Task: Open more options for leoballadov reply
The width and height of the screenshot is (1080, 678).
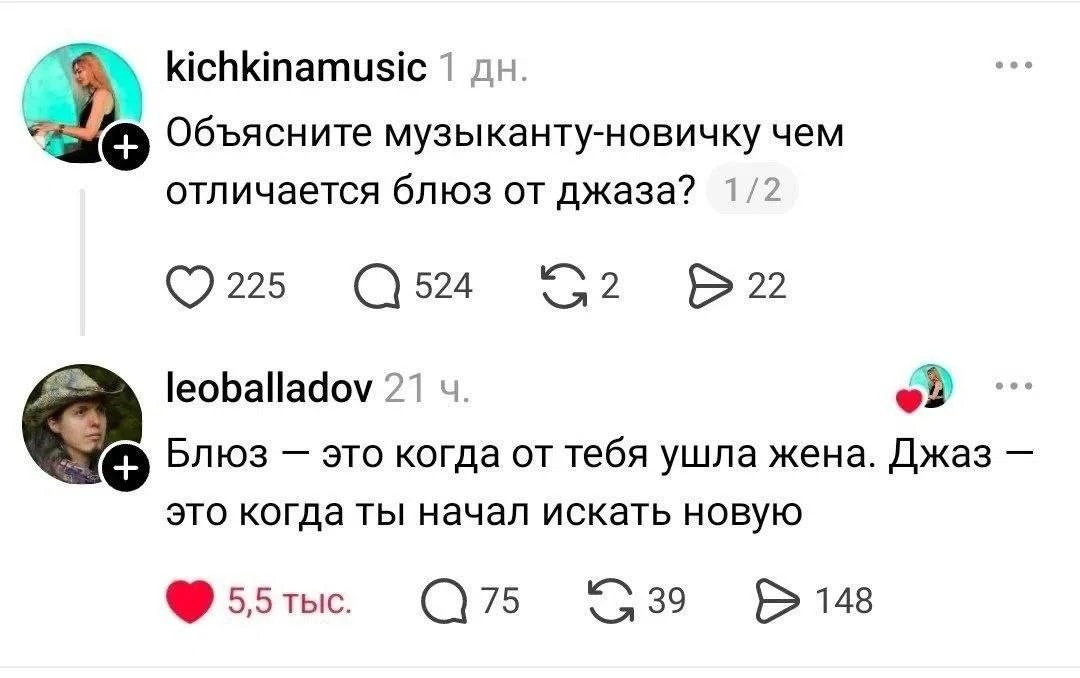Action: [1015, 386]
